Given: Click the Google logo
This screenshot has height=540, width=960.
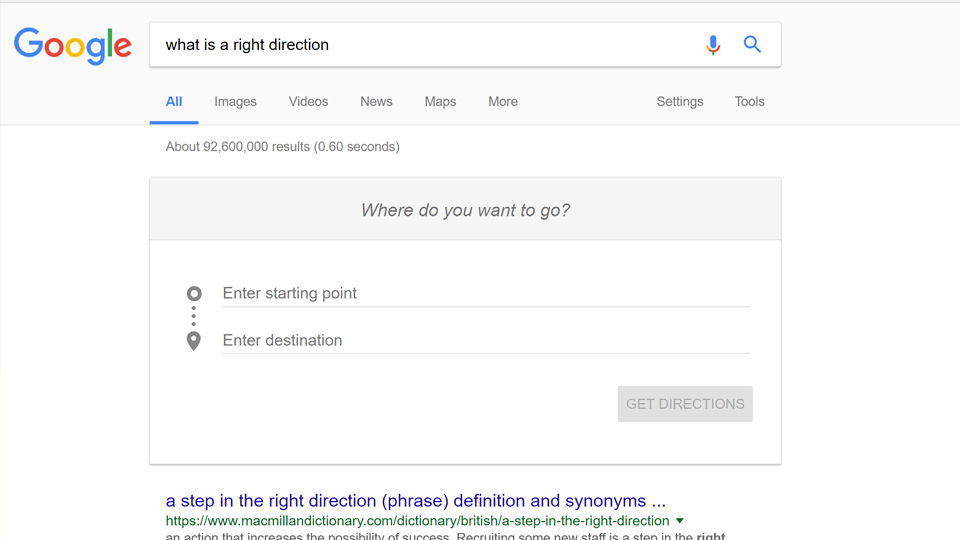Looking at the screenshot, I should (73, 45).
